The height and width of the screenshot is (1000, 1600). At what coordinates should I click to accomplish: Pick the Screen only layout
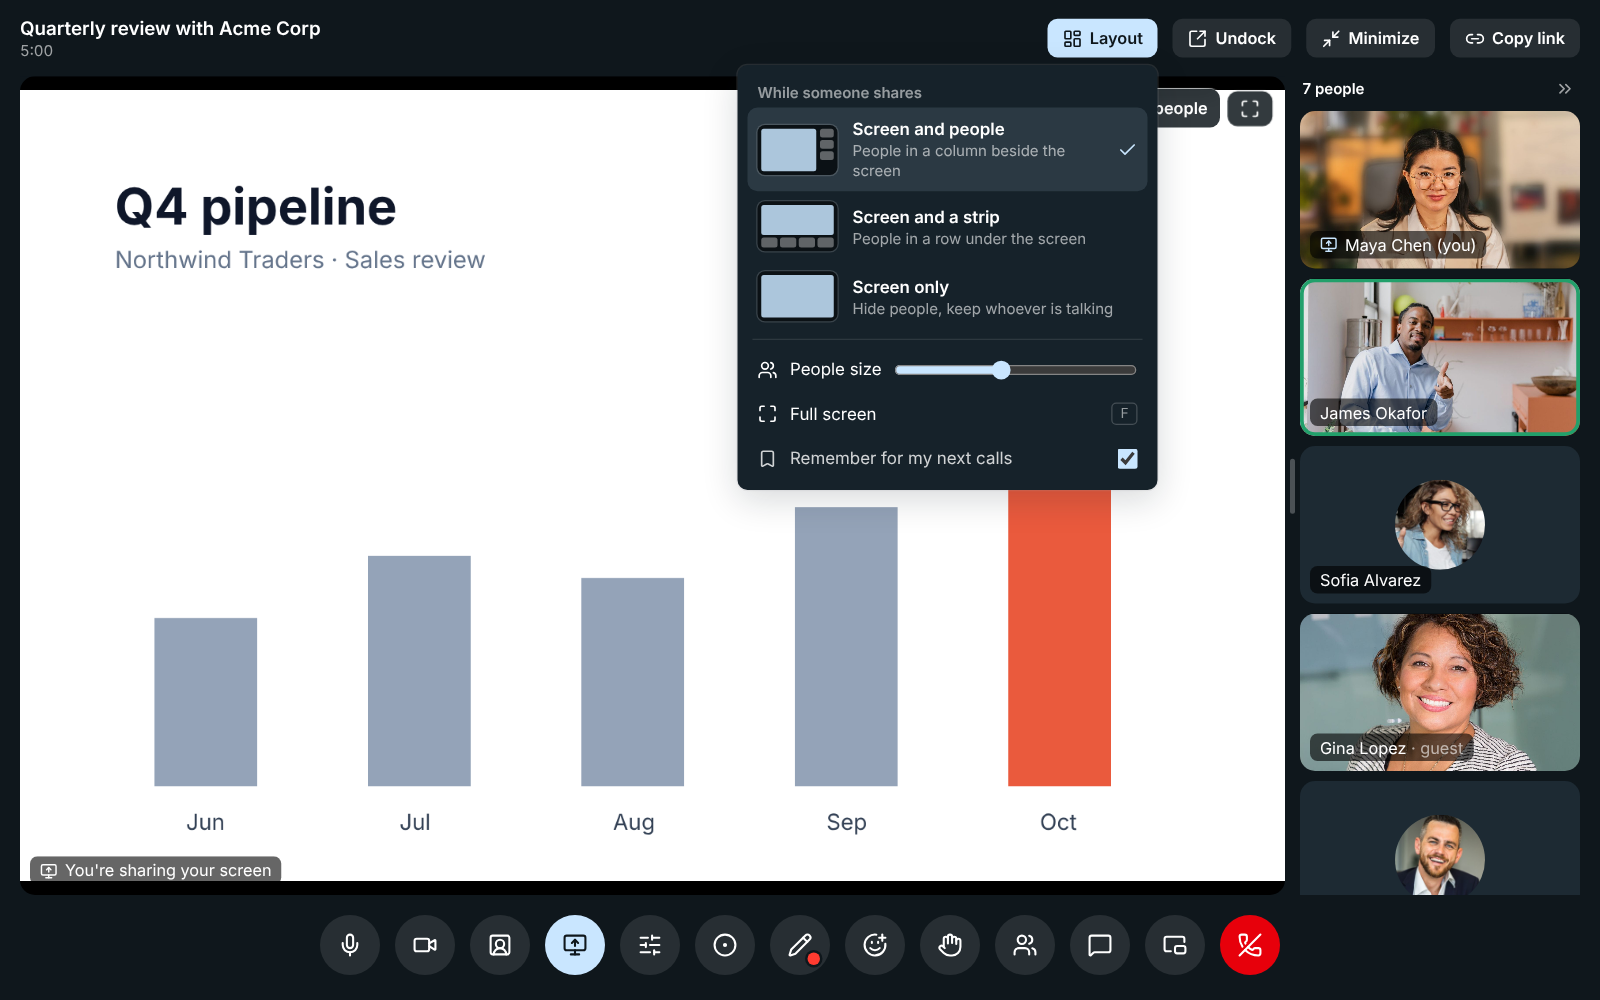(x=947, y=297)
